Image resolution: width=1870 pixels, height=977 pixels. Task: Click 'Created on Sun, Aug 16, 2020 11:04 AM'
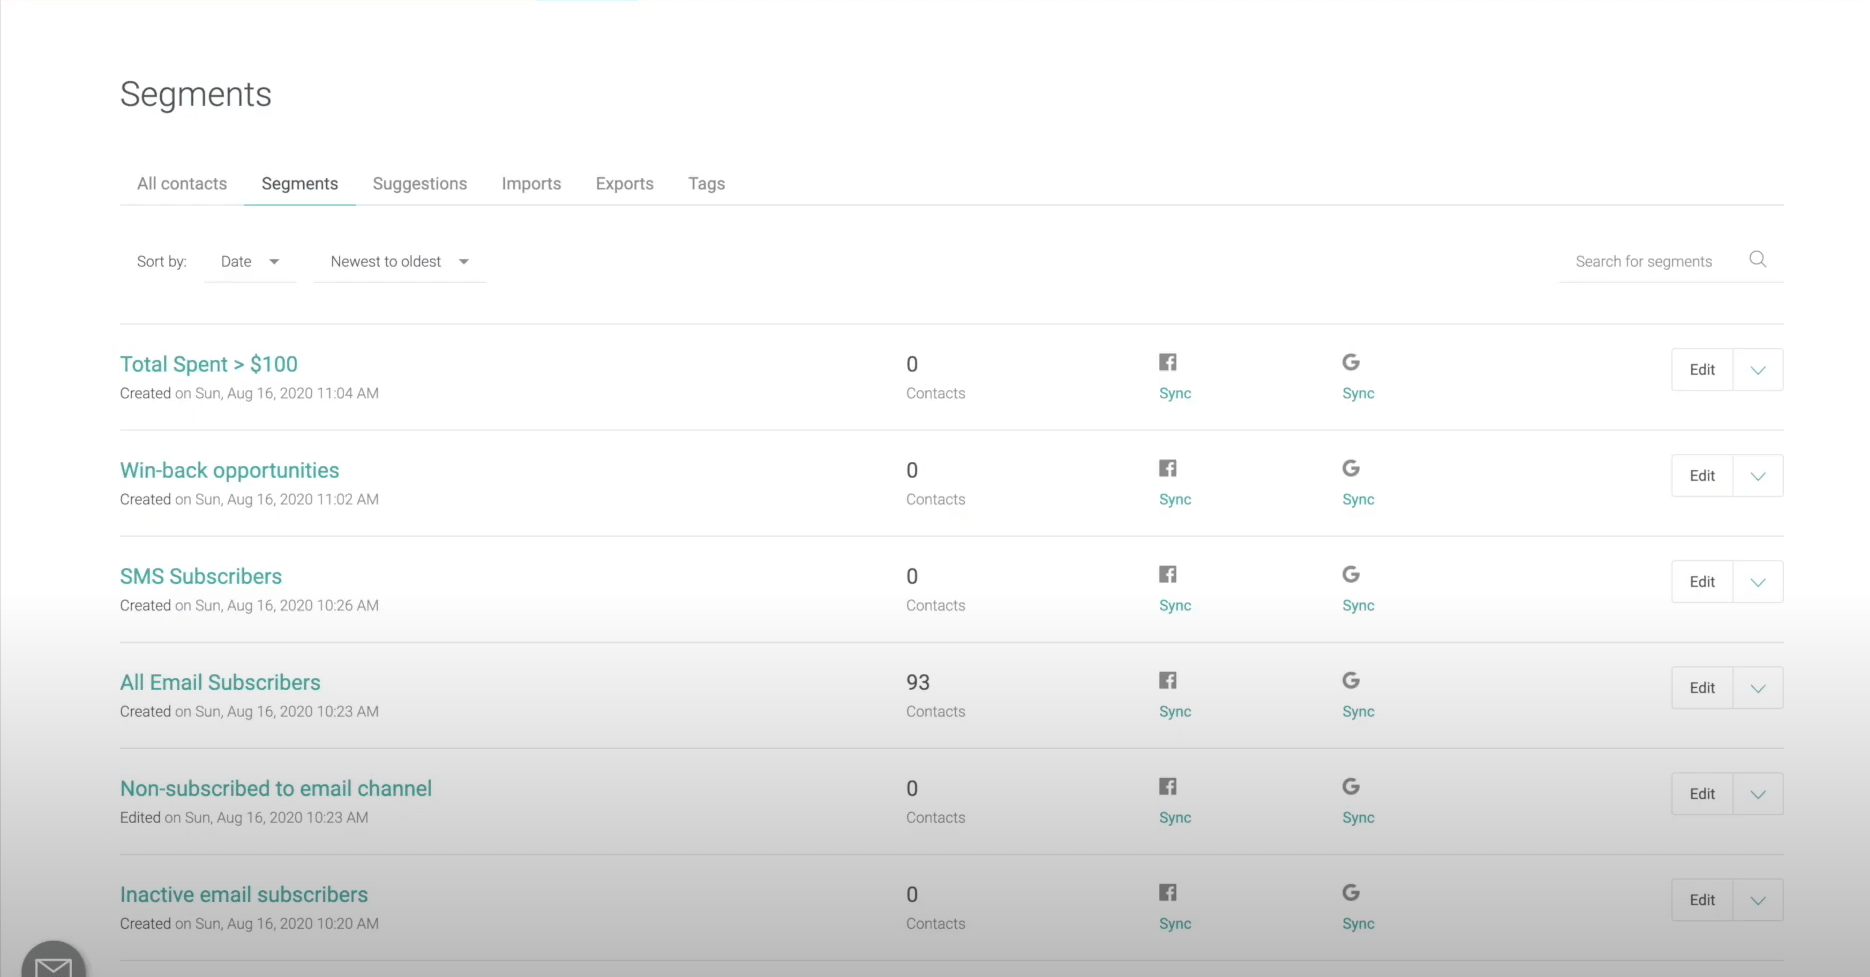tap(249, 393)
